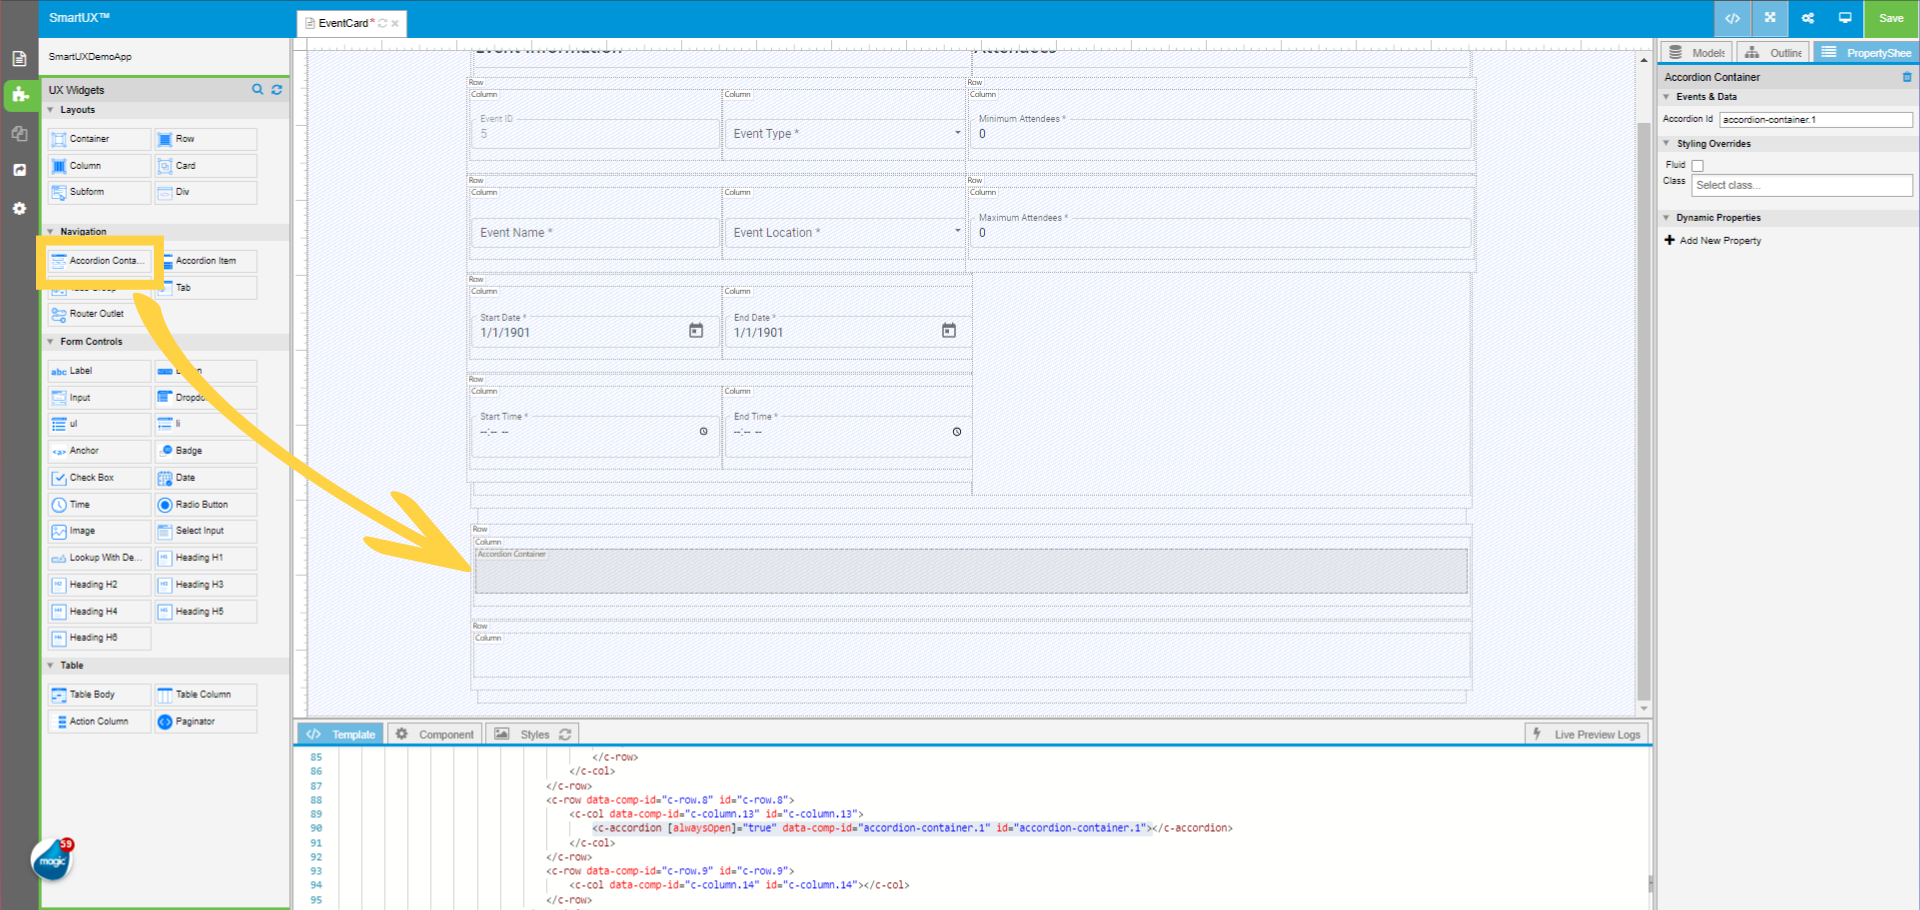Open the pages document icon in left sidebar

click(19, 59)
